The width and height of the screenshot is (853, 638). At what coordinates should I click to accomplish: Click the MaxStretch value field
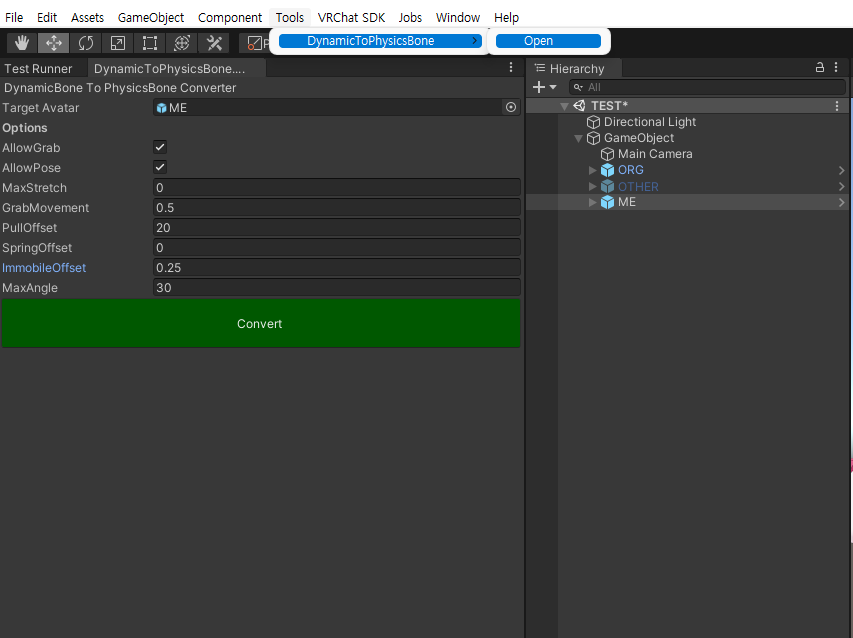[x=337, y=188]
